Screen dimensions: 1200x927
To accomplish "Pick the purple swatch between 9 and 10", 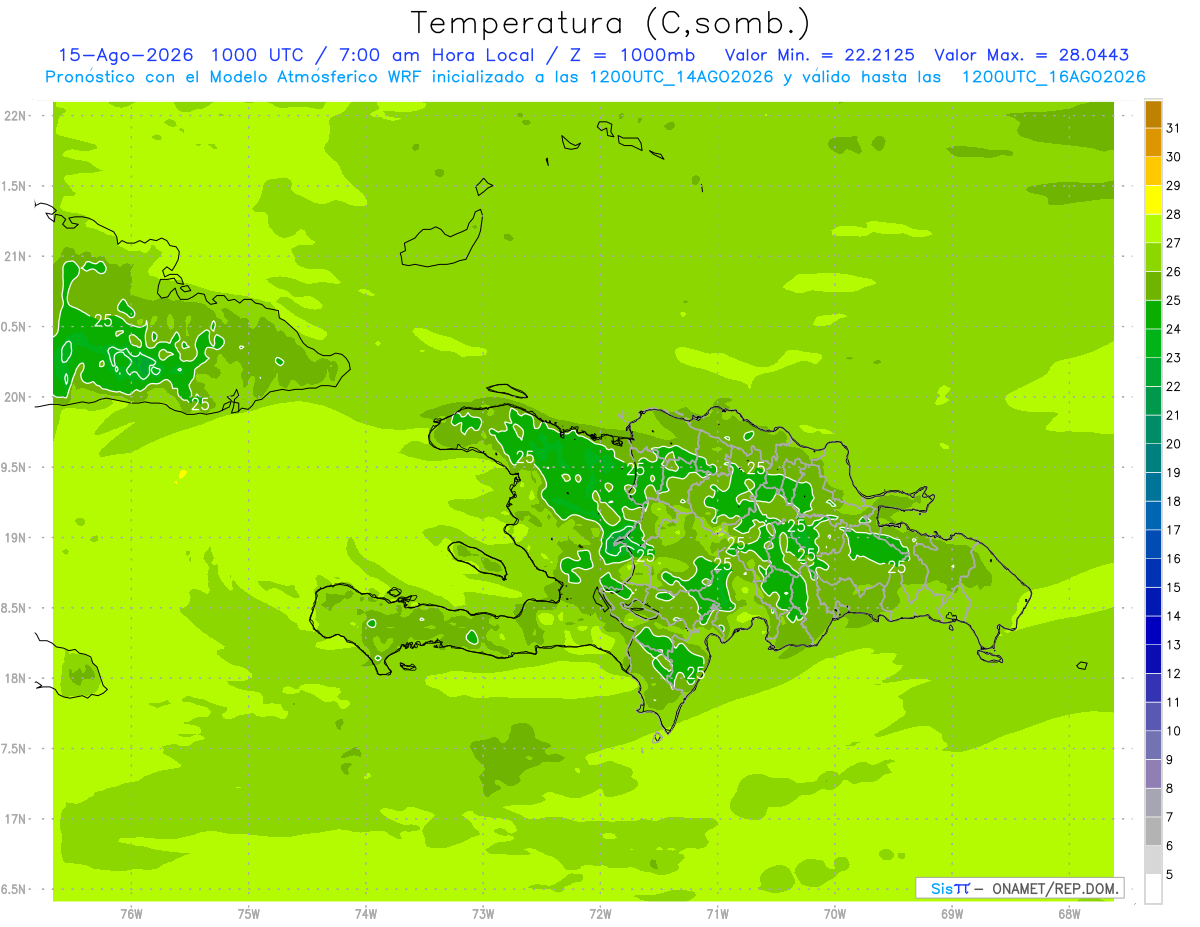I will tap(1153, 745).
